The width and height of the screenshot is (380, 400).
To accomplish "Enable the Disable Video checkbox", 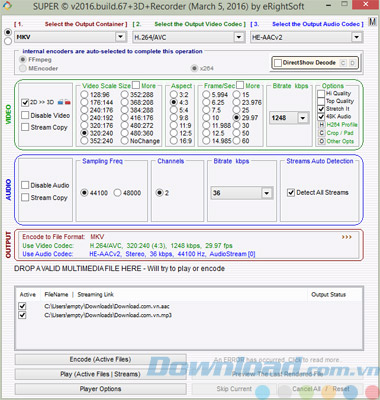I will (25, 115).
